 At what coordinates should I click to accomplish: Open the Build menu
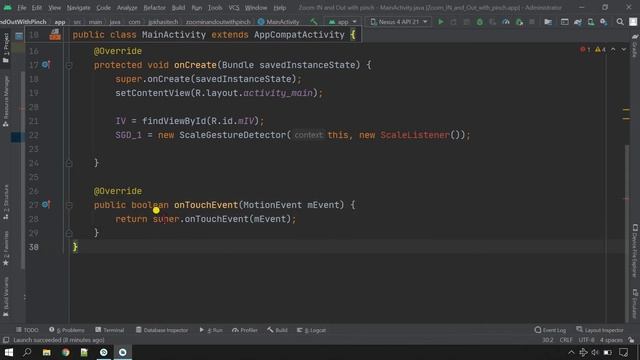178,8
